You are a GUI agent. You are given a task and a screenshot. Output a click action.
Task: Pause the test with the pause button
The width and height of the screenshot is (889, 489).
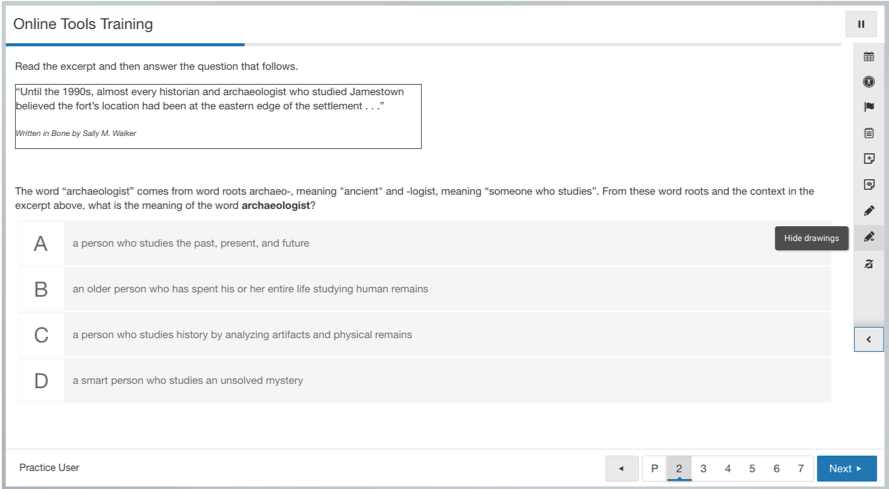click(861, 24)
